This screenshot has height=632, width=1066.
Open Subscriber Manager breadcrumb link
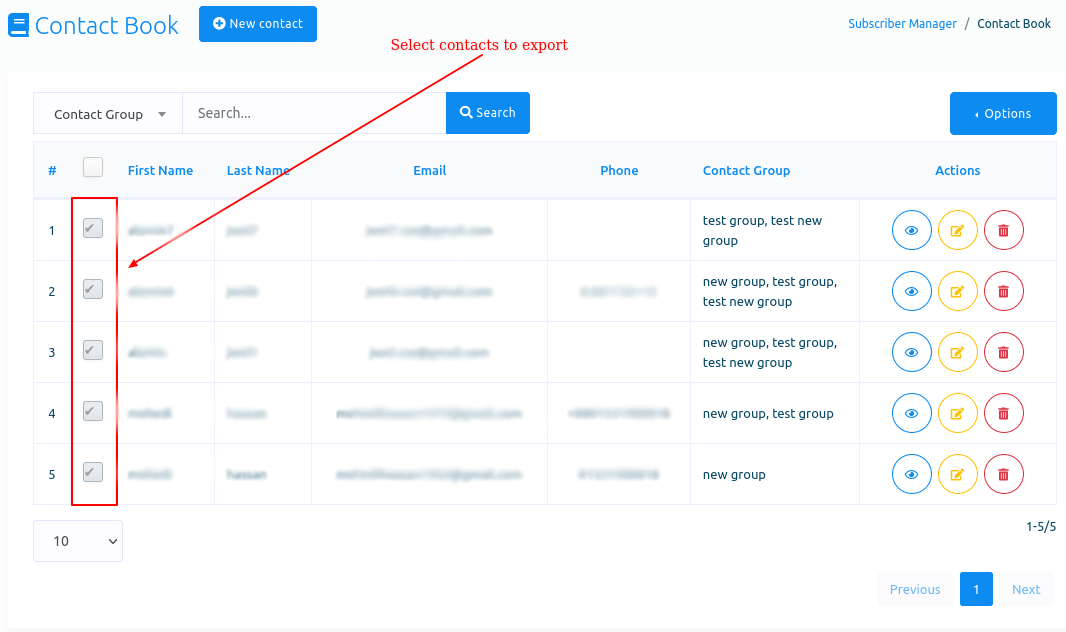[902, 24]
